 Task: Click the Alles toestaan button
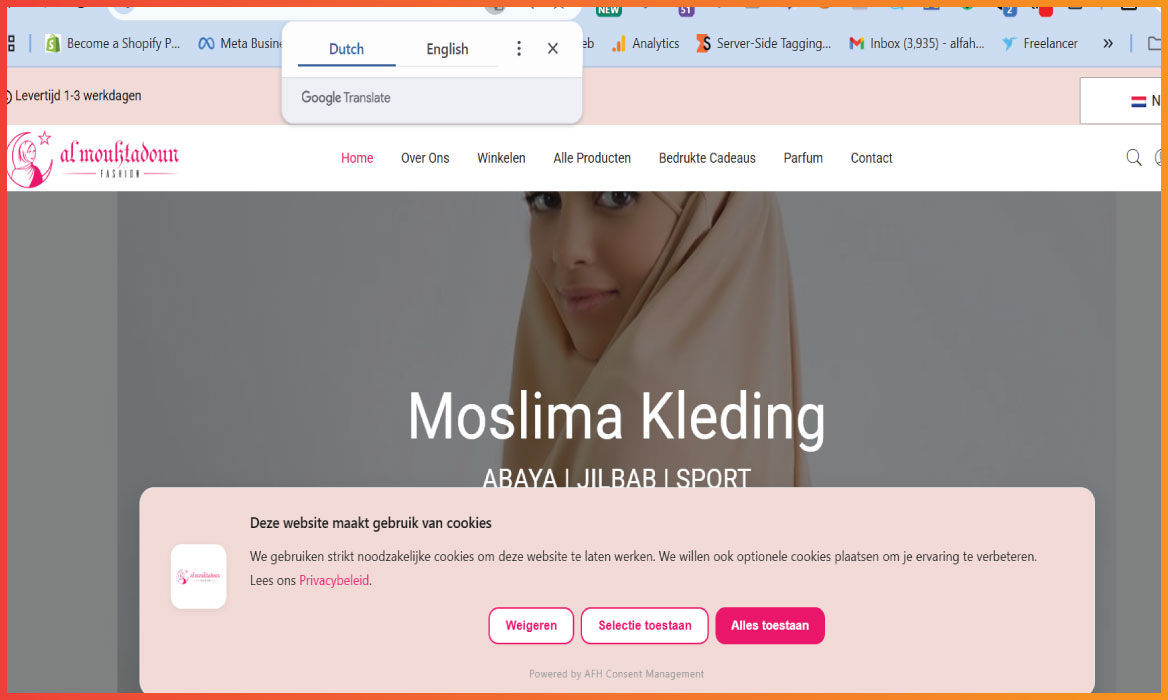(x=769, y=626)
